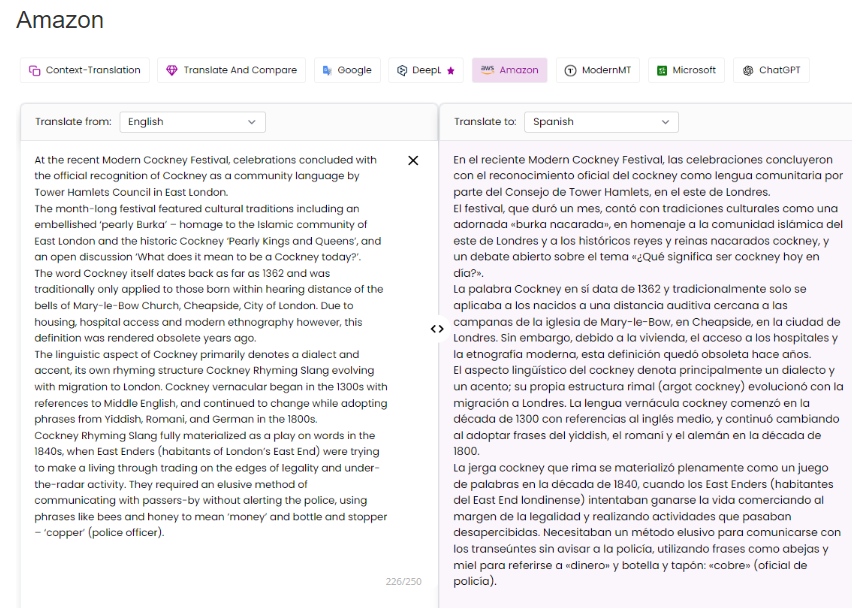Open the Translate from language dropdown
Viewport: 852px width, 608px height.
tap(192, 121)
